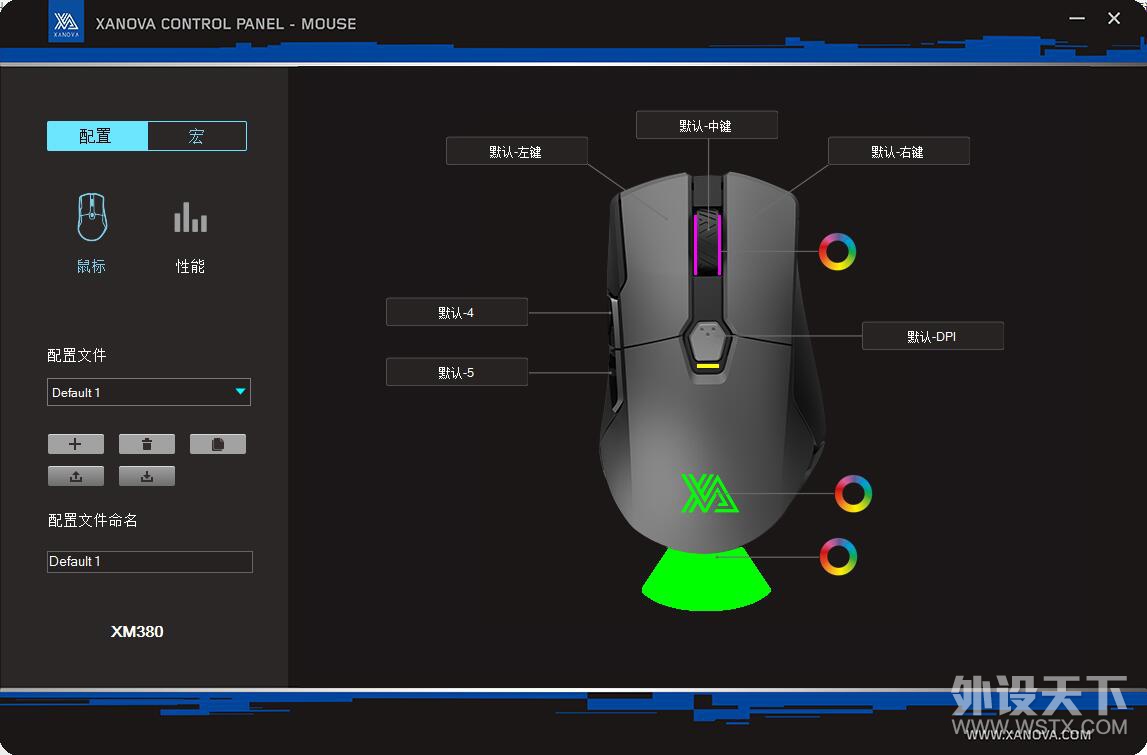Configure the 默认-5 side button
This screenshot has height=755, width=1147.
click(x=456, y=372)
